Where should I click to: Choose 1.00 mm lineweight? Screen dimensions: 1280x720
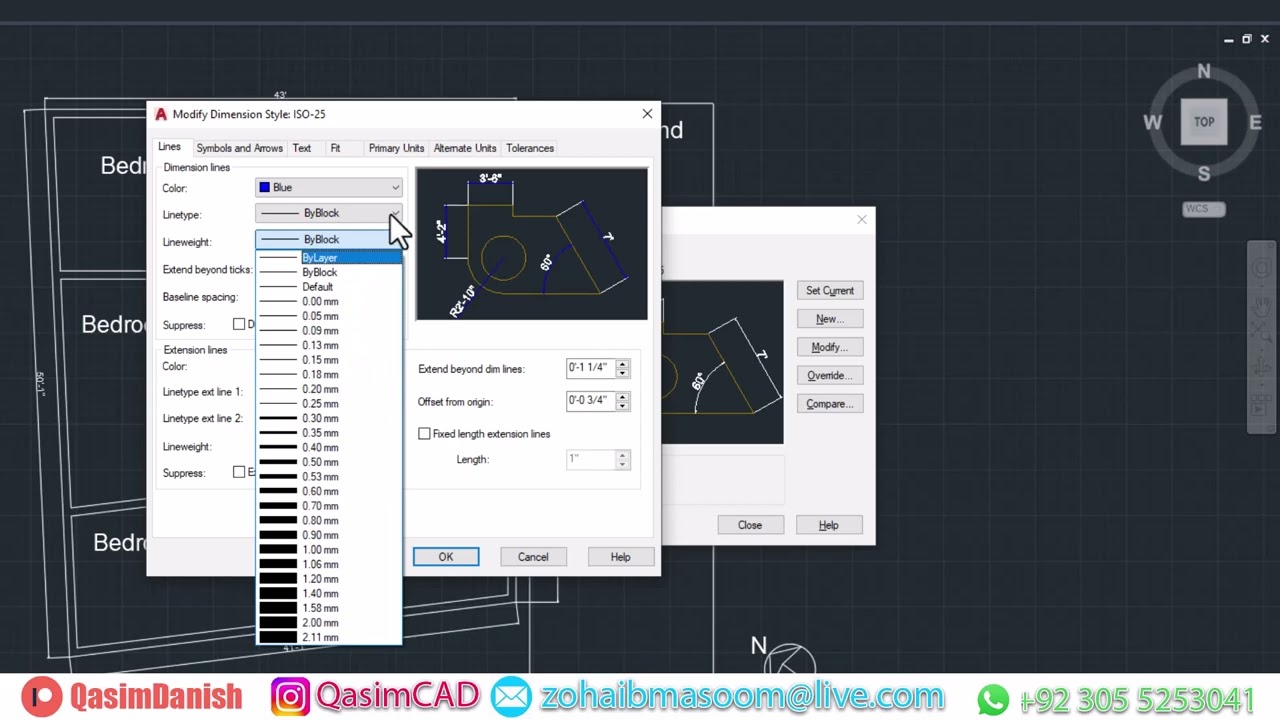[329, 550]
